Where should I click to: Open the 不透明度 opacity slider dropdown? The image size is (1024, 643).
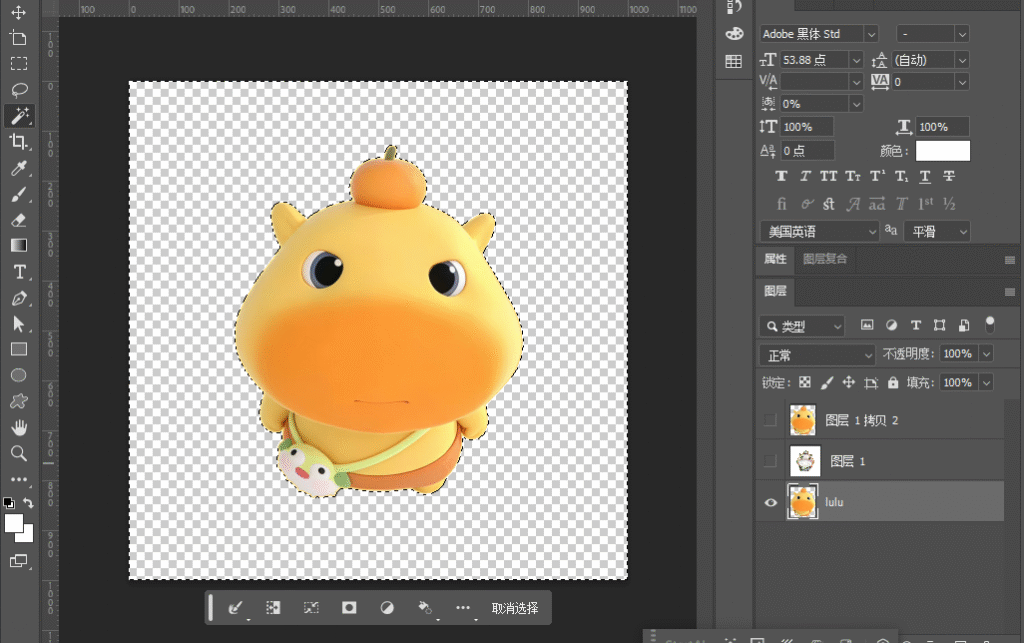pyautogui.click(x=987, y=354)
